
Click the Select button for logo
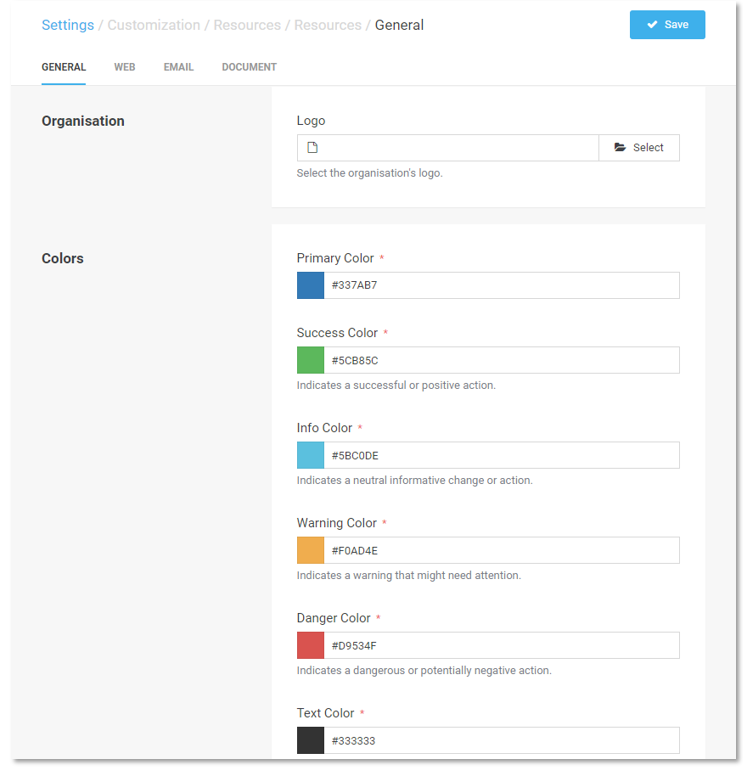(x=639, y=148)
